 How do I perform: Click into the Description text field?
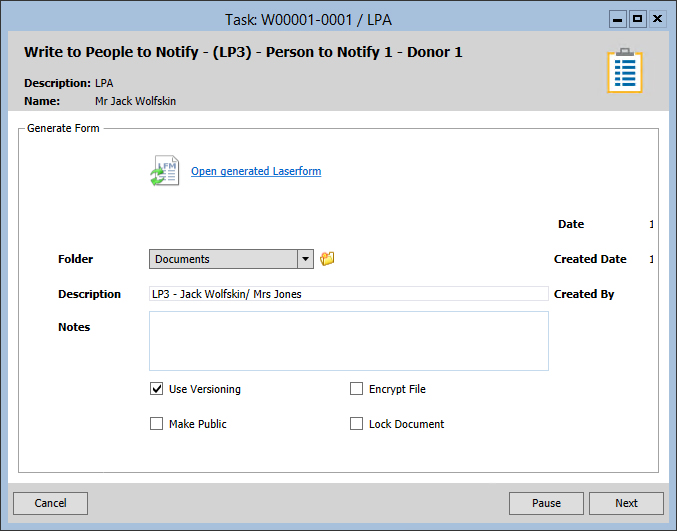point(348,294)
